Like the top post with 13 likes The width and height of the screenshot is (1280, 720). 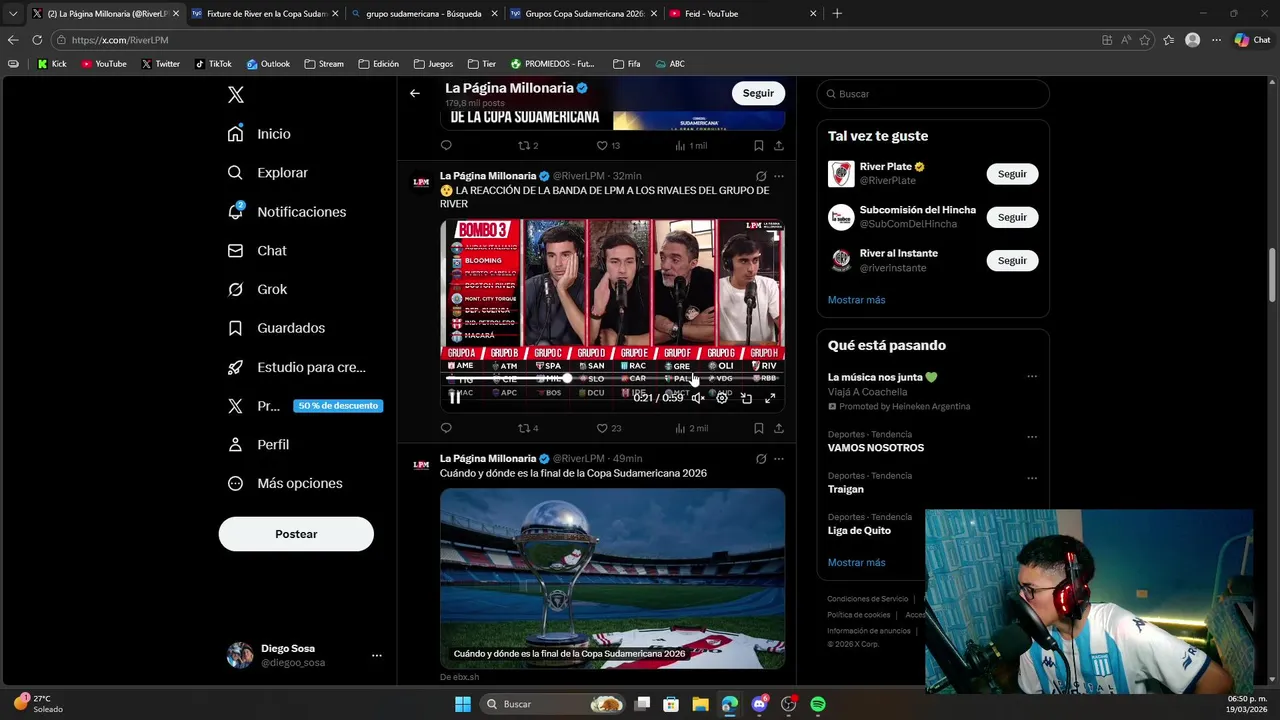coord(608,146)
